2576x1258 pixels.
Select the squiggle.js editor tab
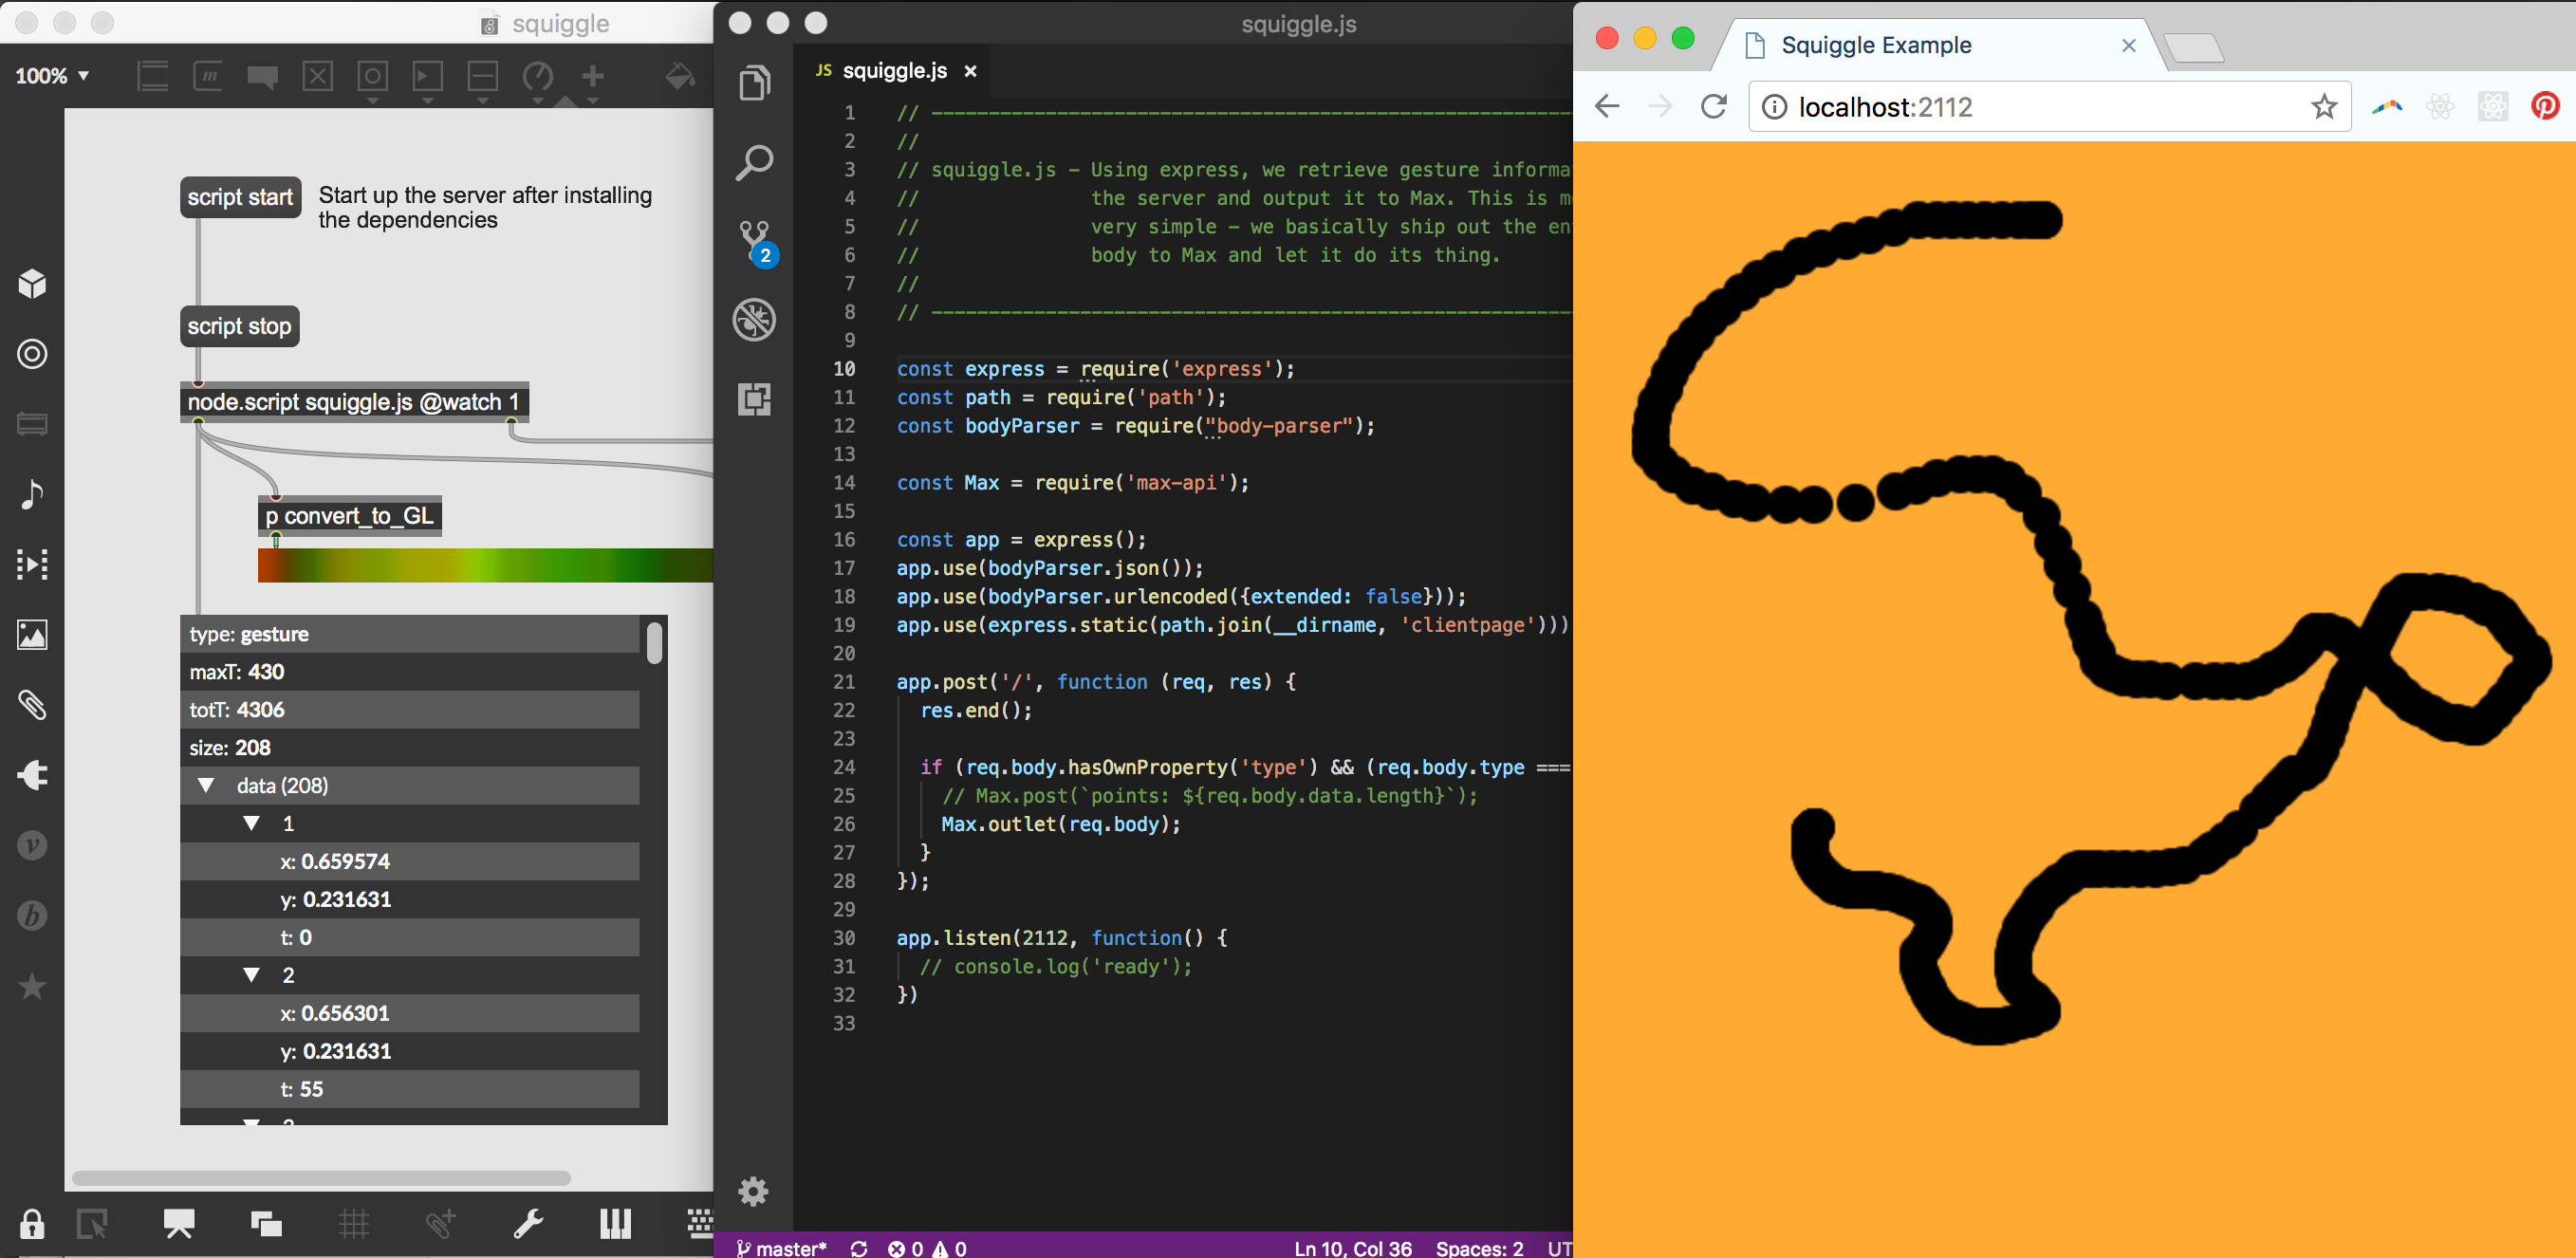pos(893,71)
